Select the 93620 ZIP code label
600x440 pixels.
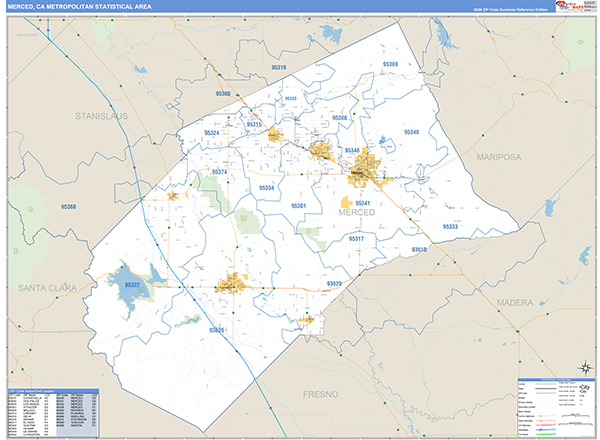click(334, 284)
